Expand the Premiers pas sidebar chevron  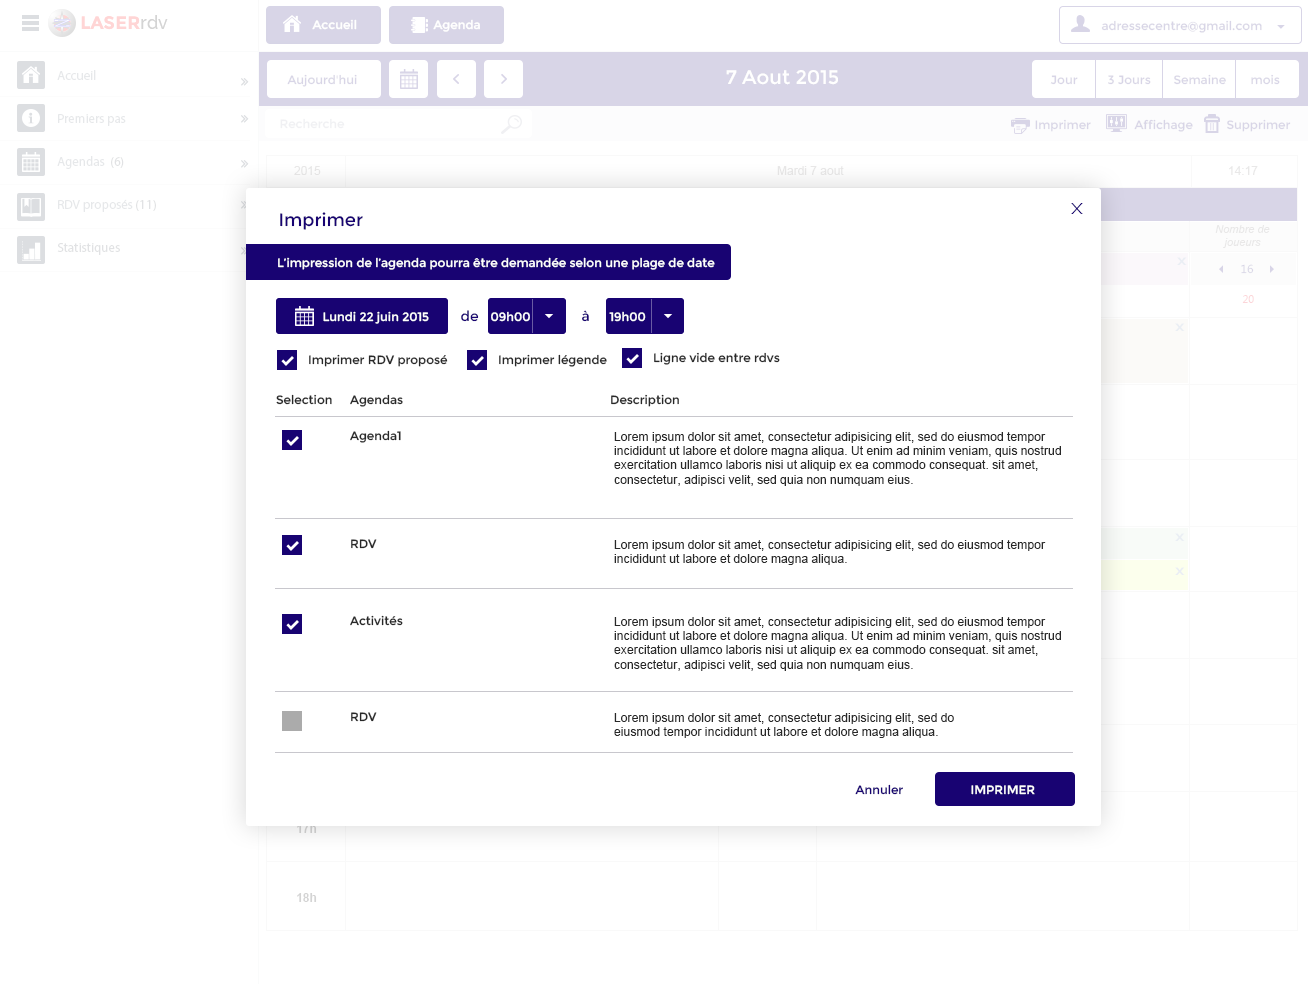coord(244,119)
